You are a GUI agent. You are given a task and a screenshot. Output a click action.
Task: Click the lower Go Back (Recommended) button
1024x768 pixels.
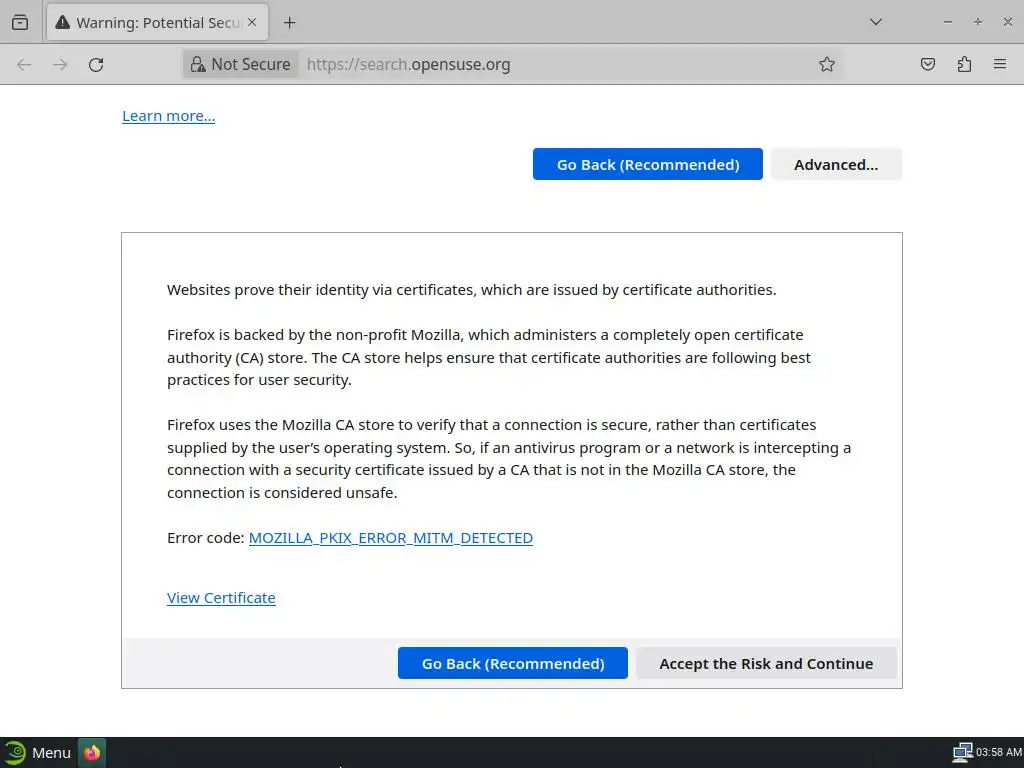coord(513,664)
